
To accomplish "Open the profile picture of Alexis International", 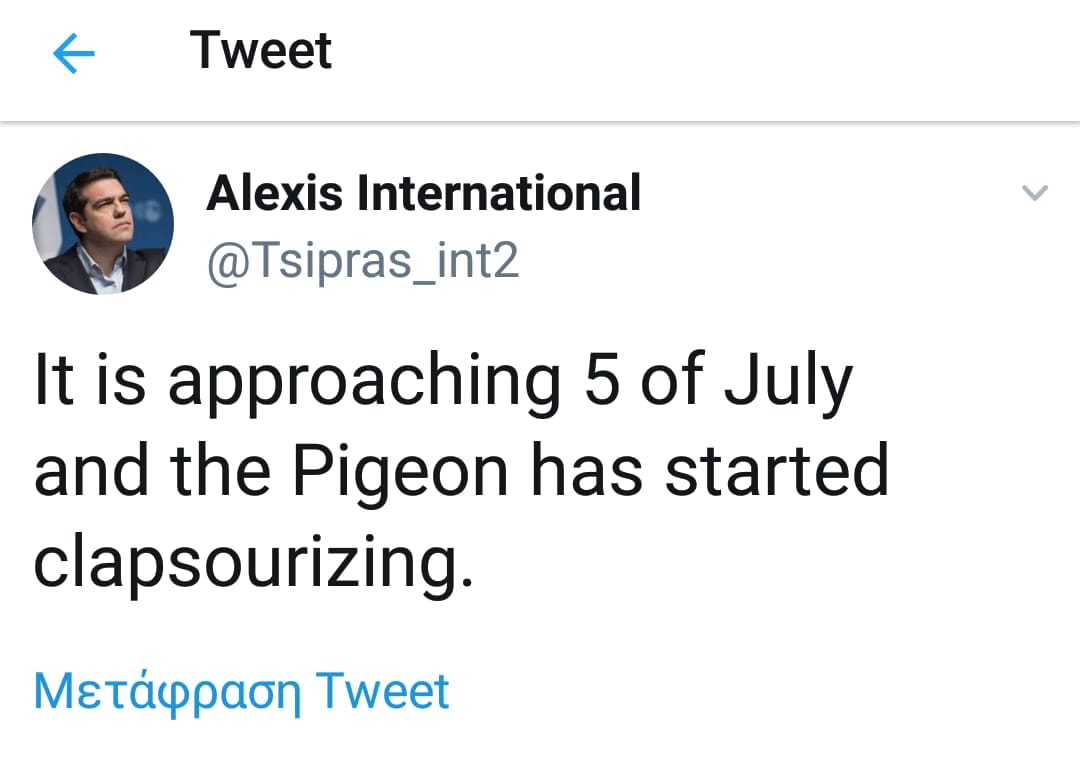I will point(103,223).
